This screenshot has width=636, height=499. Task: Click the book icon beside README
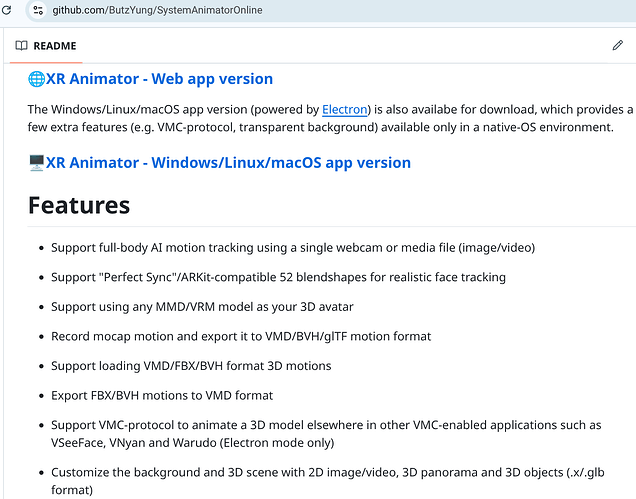21,46
